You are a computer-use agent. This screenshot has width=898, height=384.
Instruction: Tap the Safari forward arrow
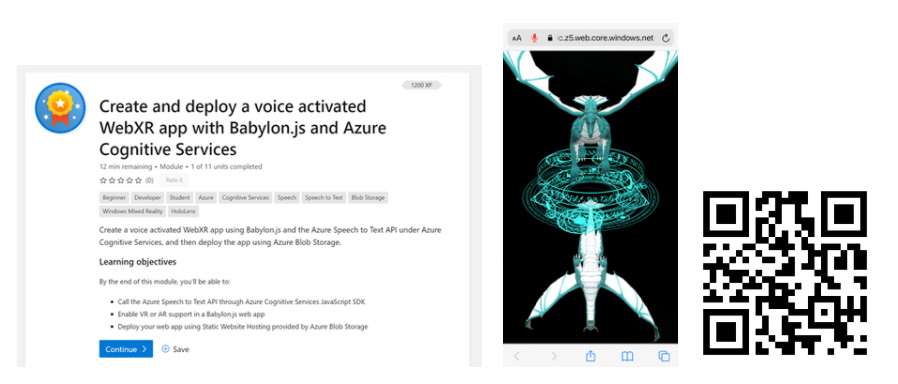[x=554, y=356]
